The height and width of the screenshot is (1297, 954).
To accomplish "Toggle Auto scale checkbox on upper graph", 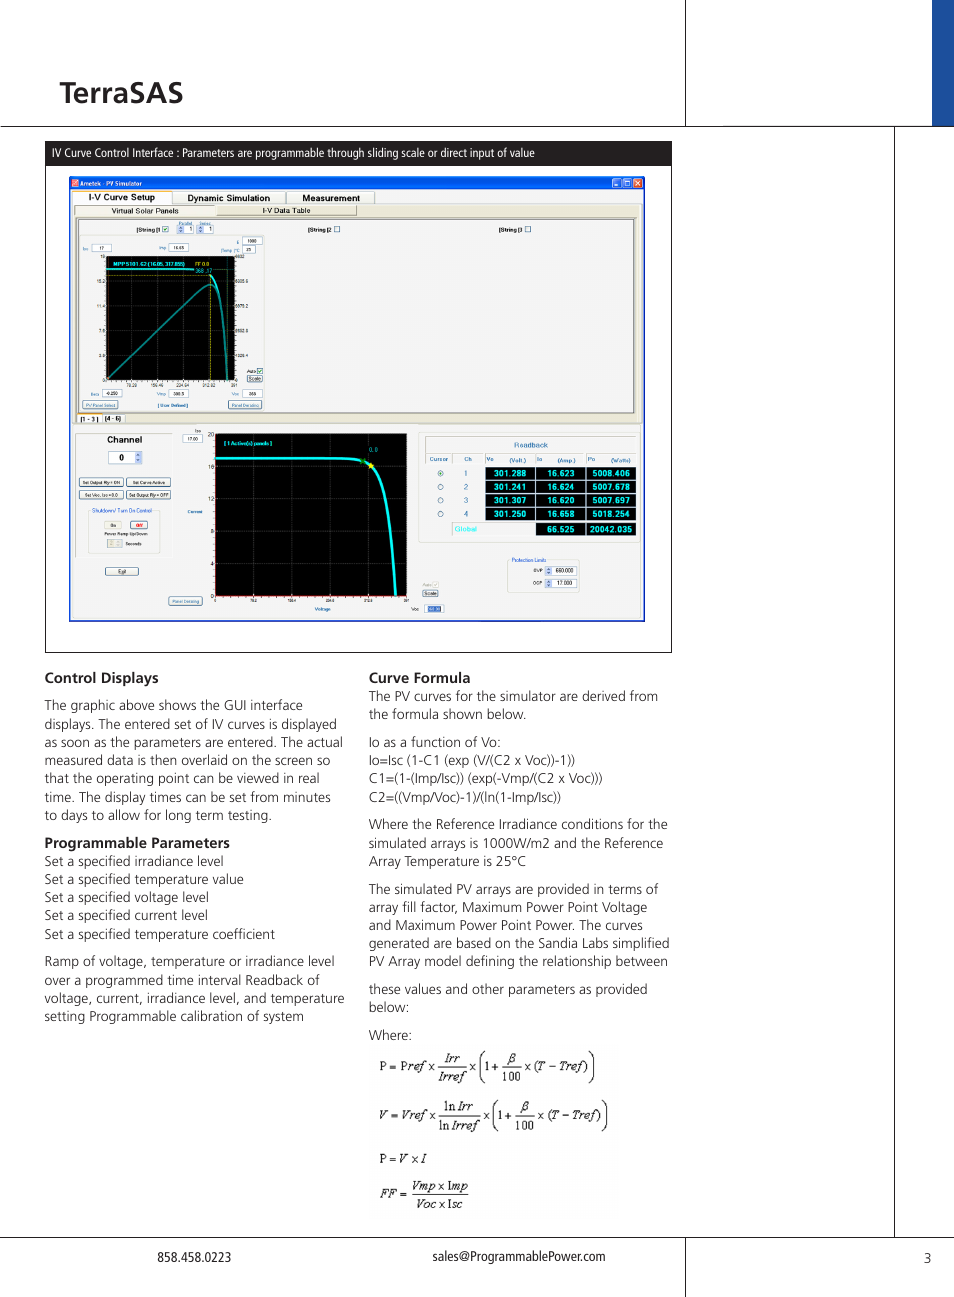I will click(260, 371).
